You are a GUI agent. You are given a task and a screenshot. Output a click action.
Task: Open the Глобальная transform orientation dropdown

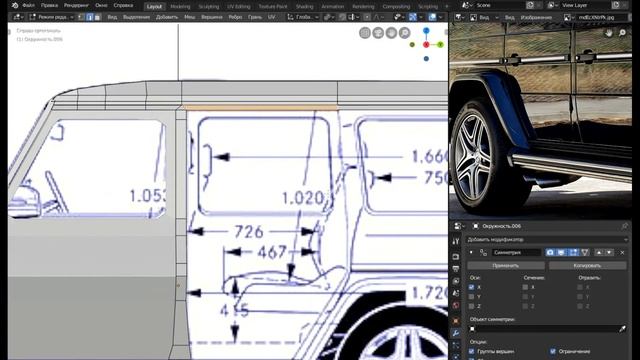(x=304, y=17)
